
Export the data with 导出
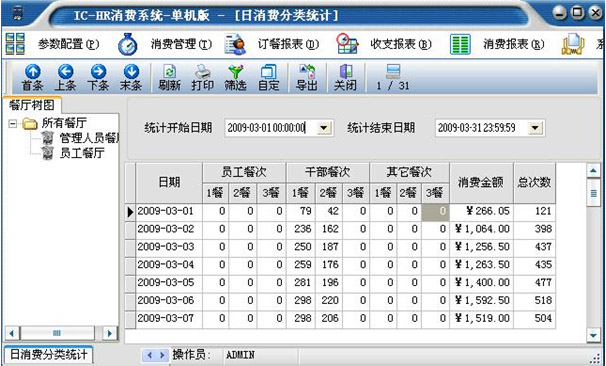point(306,77)
